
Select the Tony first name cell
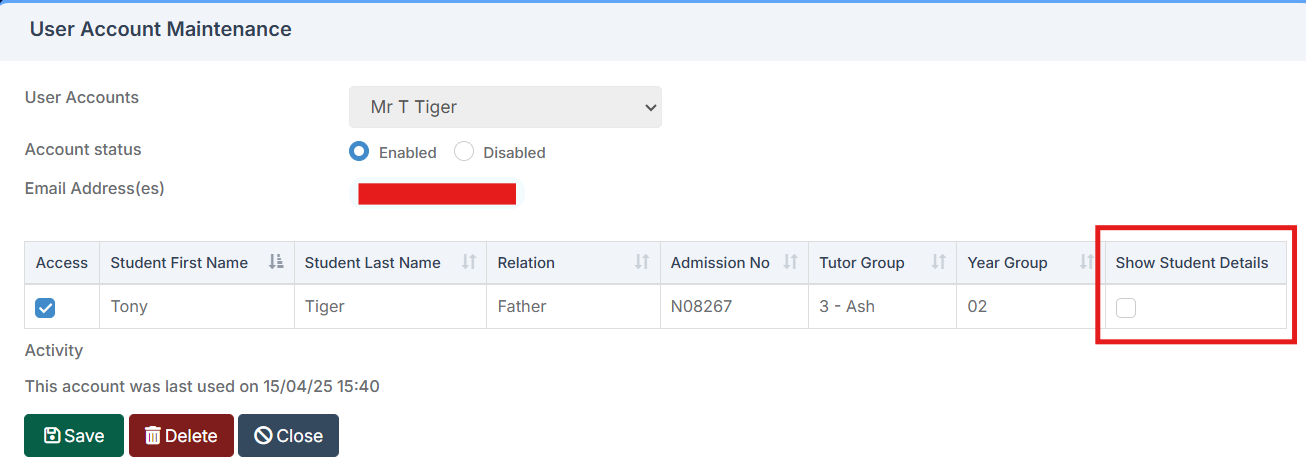coord(129,307)
